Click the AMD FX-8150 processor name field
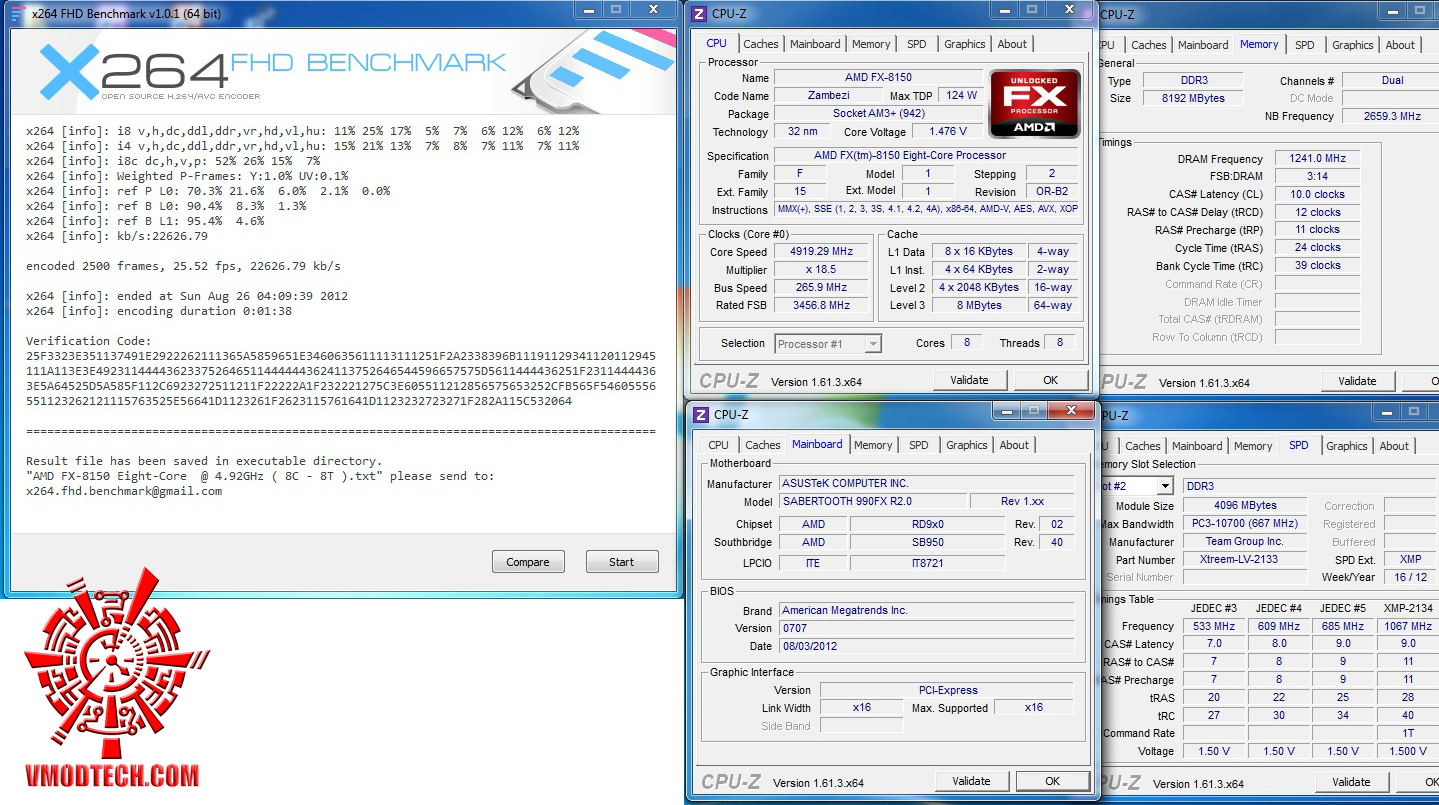The image size is (1439, 805). coord(878,78)
